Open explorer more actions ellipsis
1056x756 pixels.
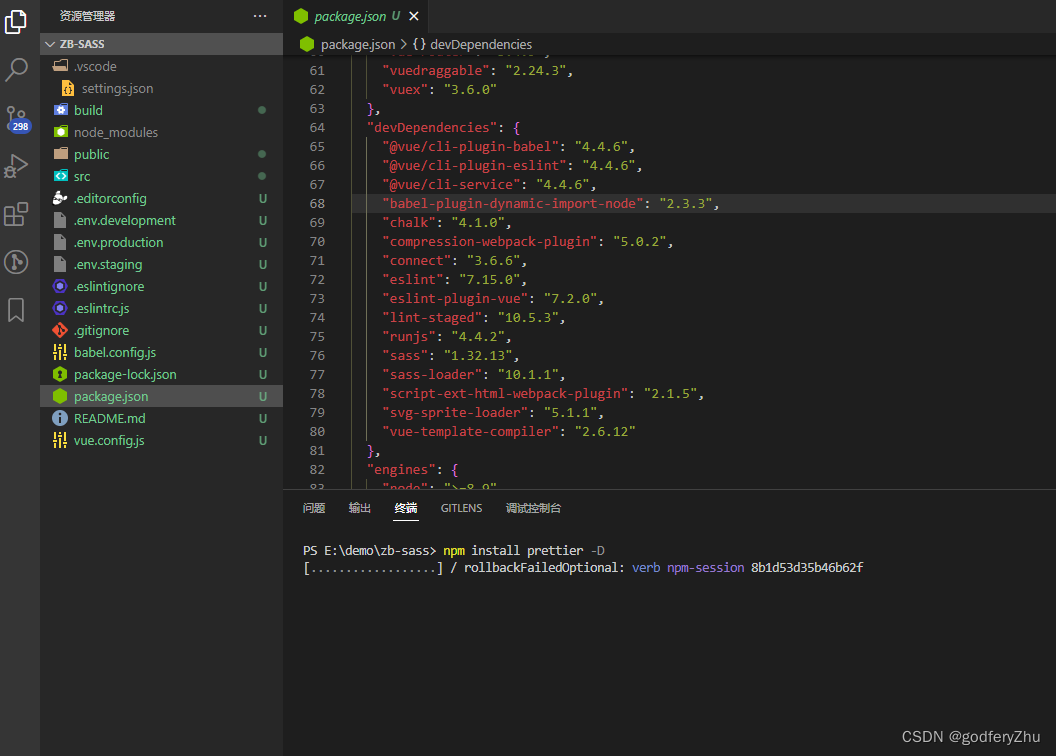[260, 15]
